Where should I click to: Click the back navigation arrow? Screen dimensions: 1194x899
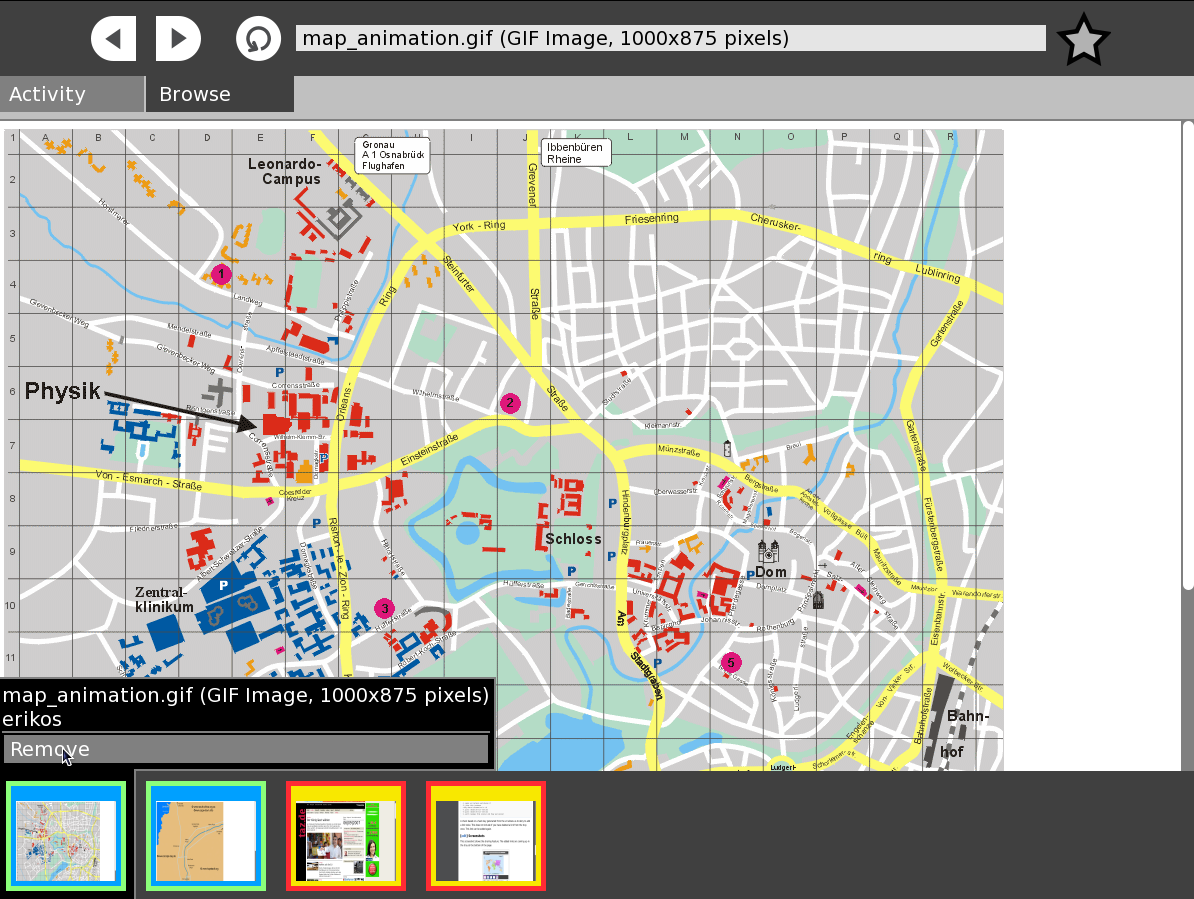[x=114, y=39]
